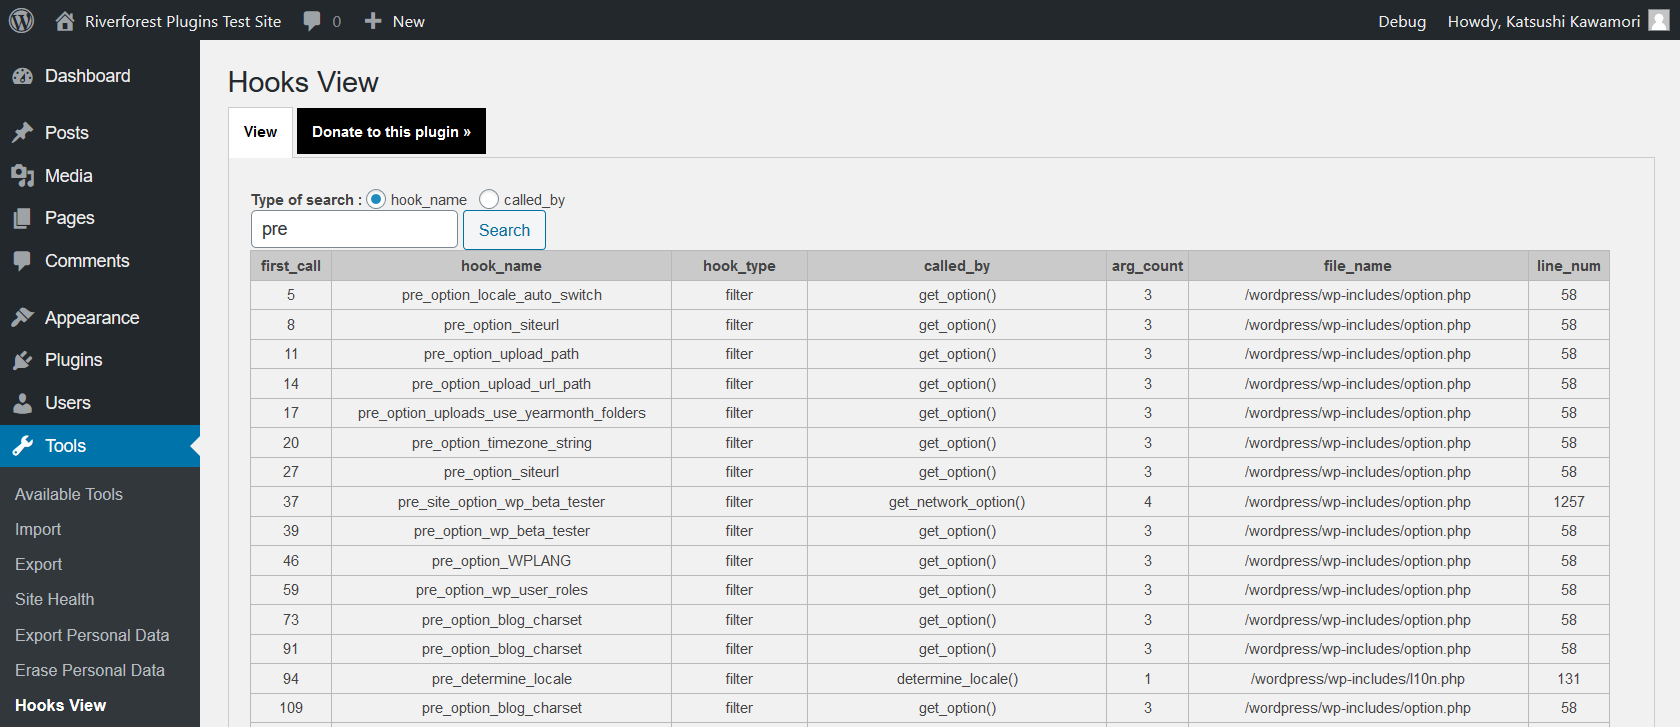The height and width of the screenshot is (727, 1680).
Task: Click the Posts pushpin icon
Action: tap(22, 133)
